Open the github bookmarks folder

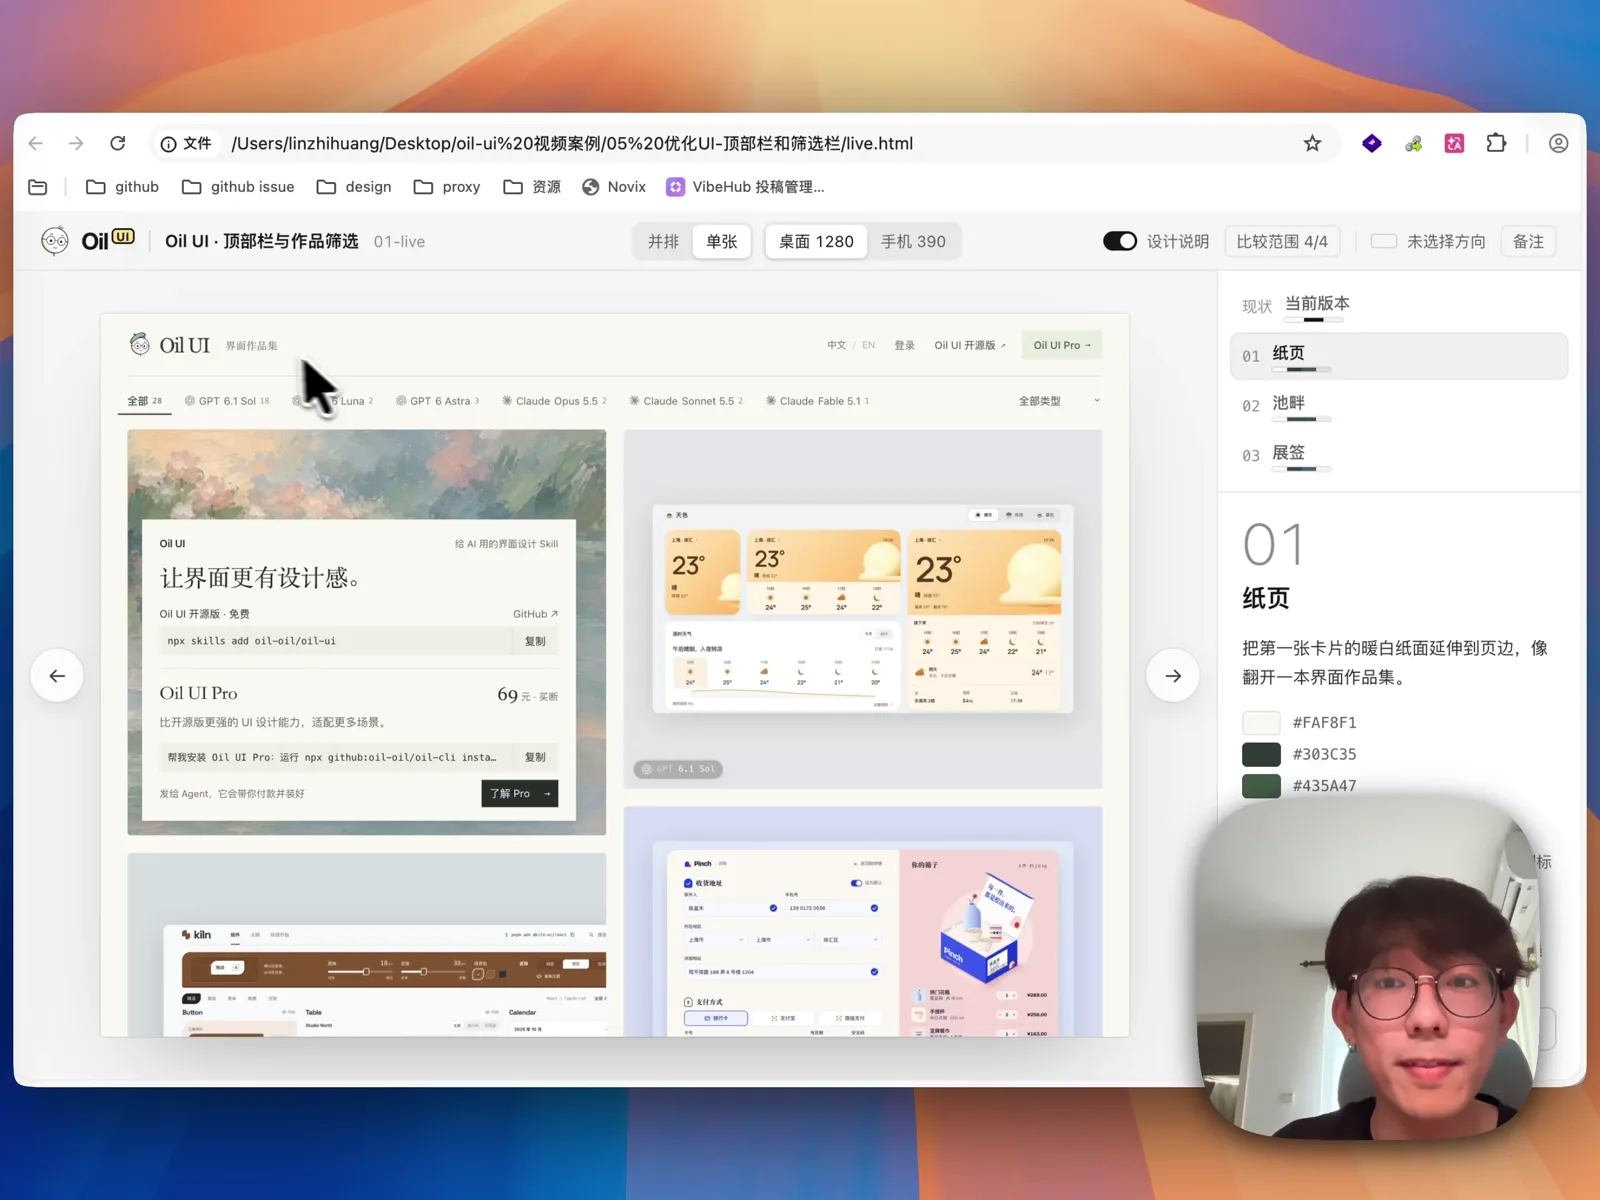tap(122, 187)
